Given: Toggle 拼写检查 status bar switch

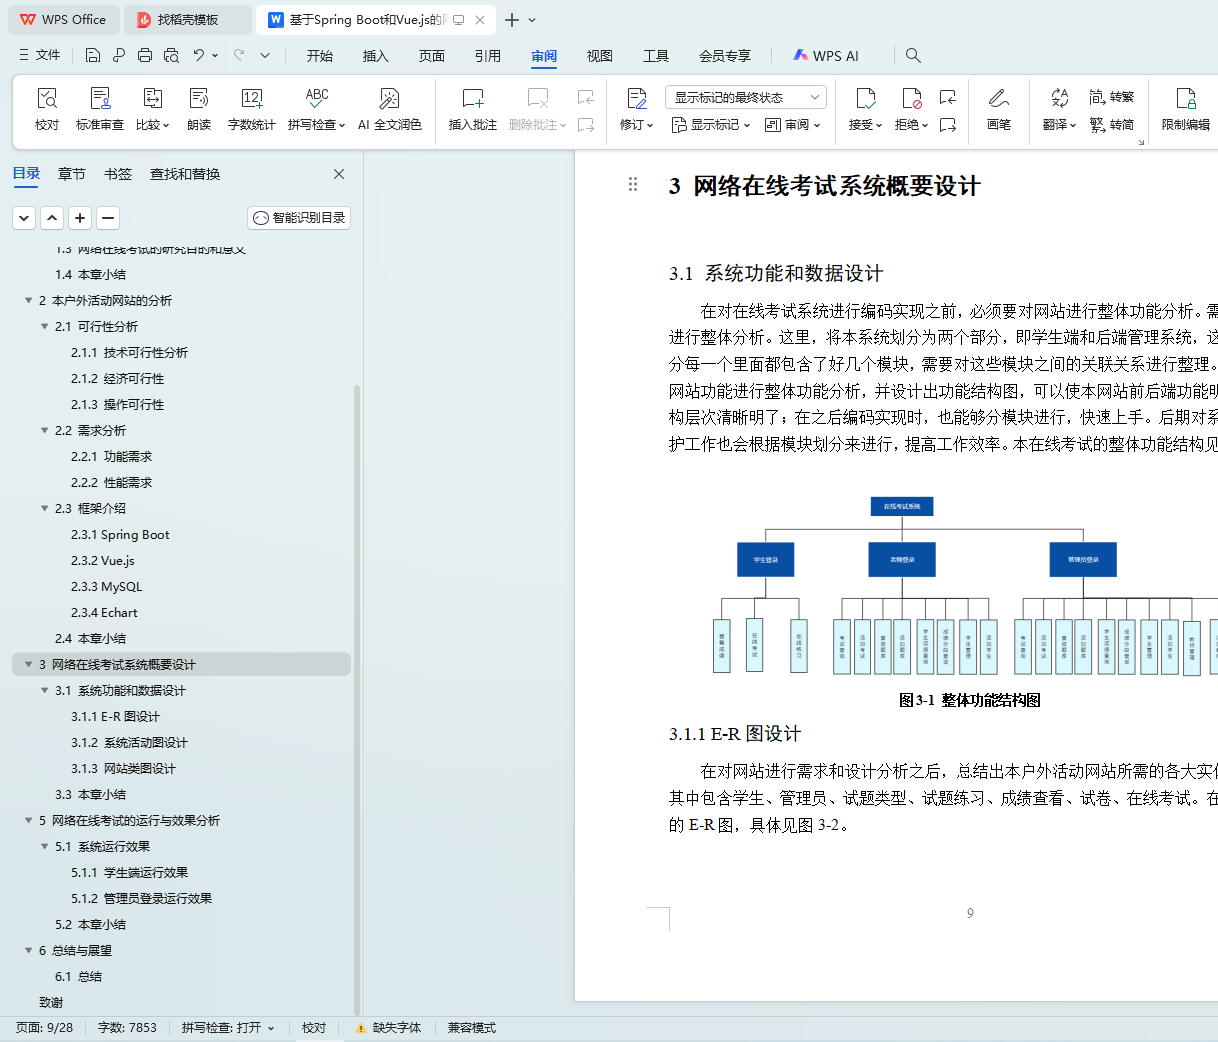Looking at the screenshot, I should [228, 1027].
